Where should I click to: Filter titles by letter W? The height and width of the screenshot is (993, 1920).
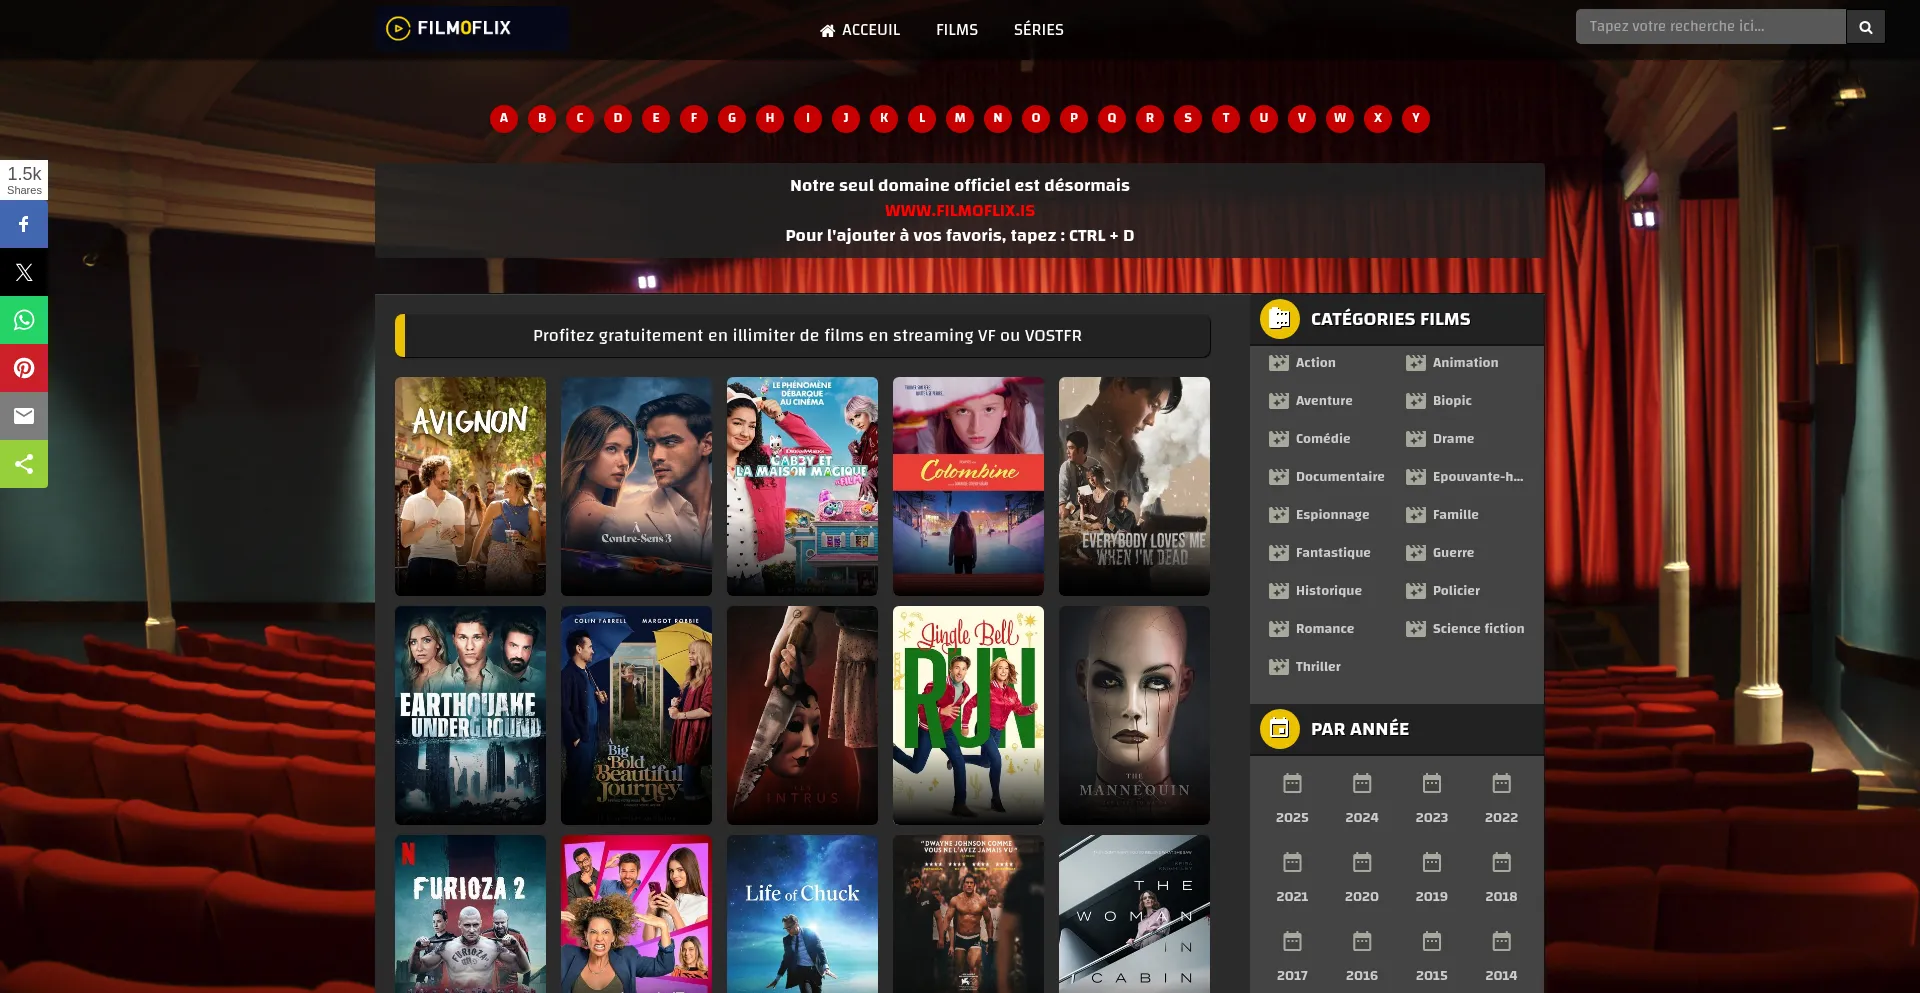coord(1340,118)
